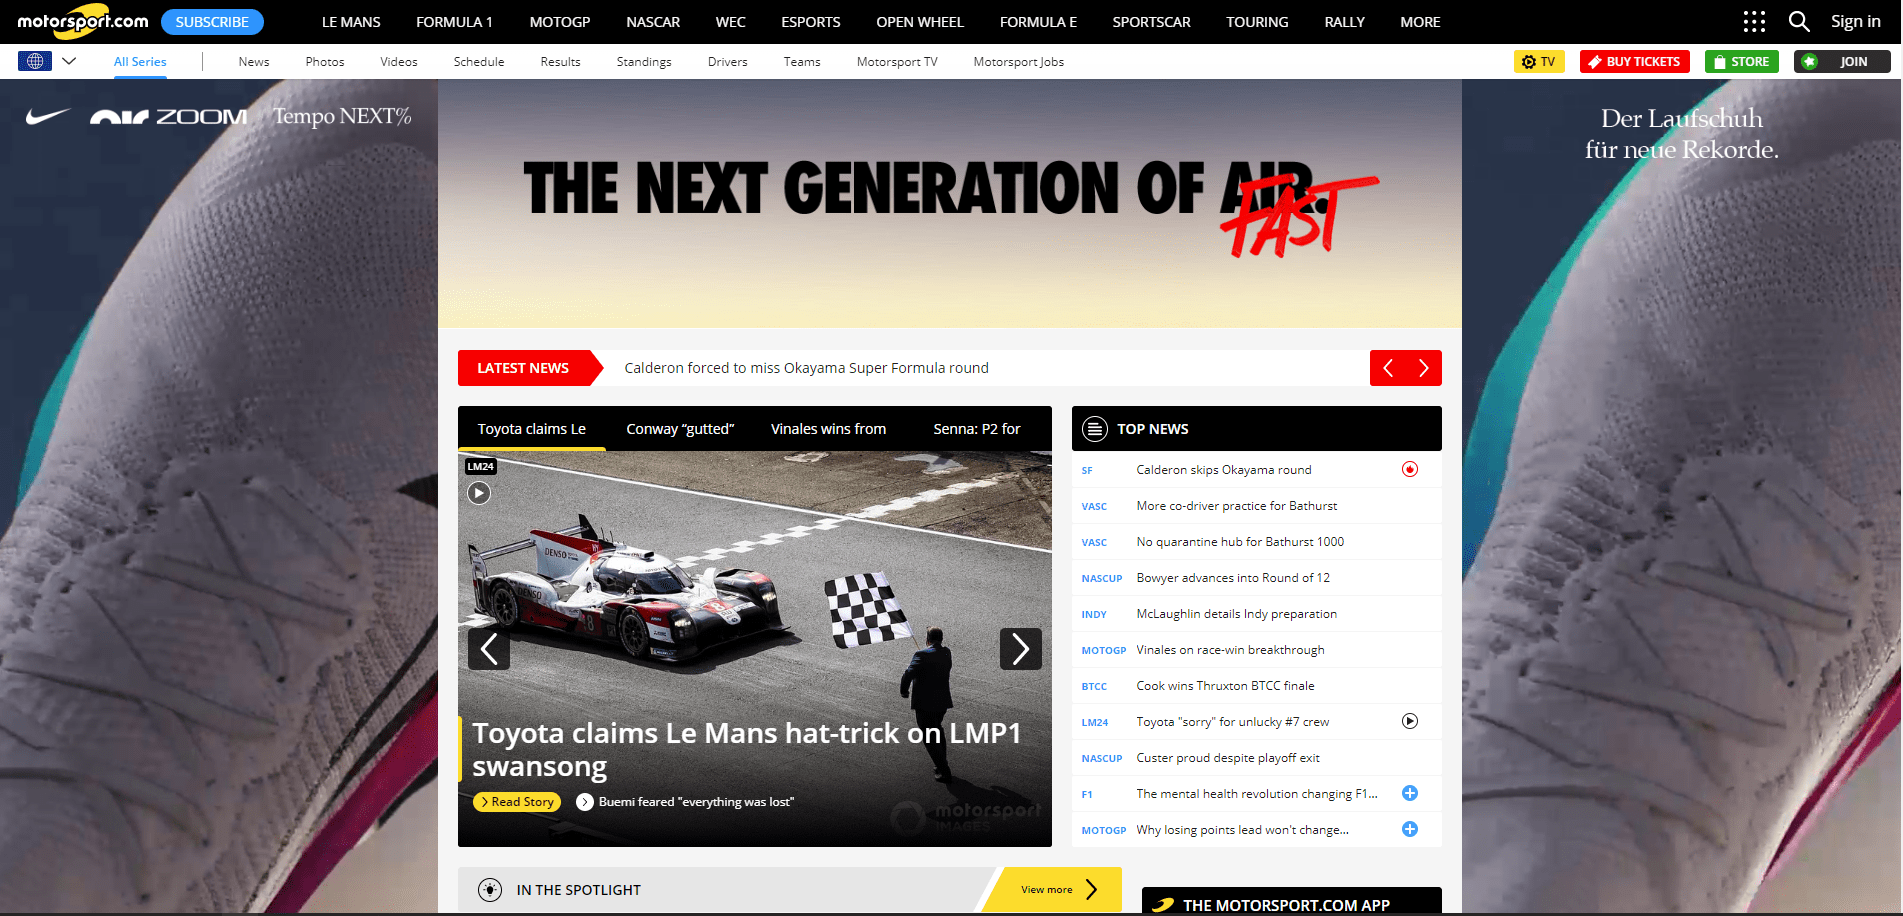
Task: Open More co-driver practice for Bathurst
Action: [1236, 506]
